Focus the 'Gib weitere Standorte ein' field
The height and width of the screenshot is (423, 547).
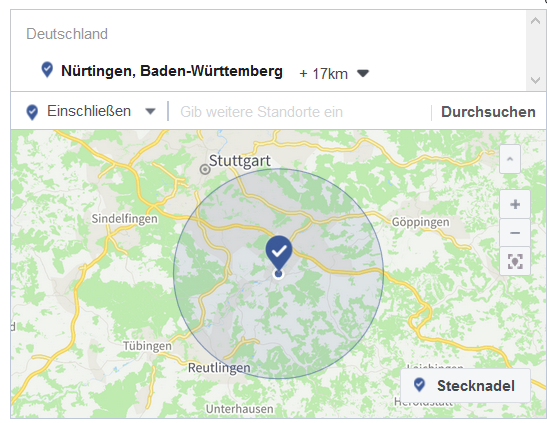(300, 112)
